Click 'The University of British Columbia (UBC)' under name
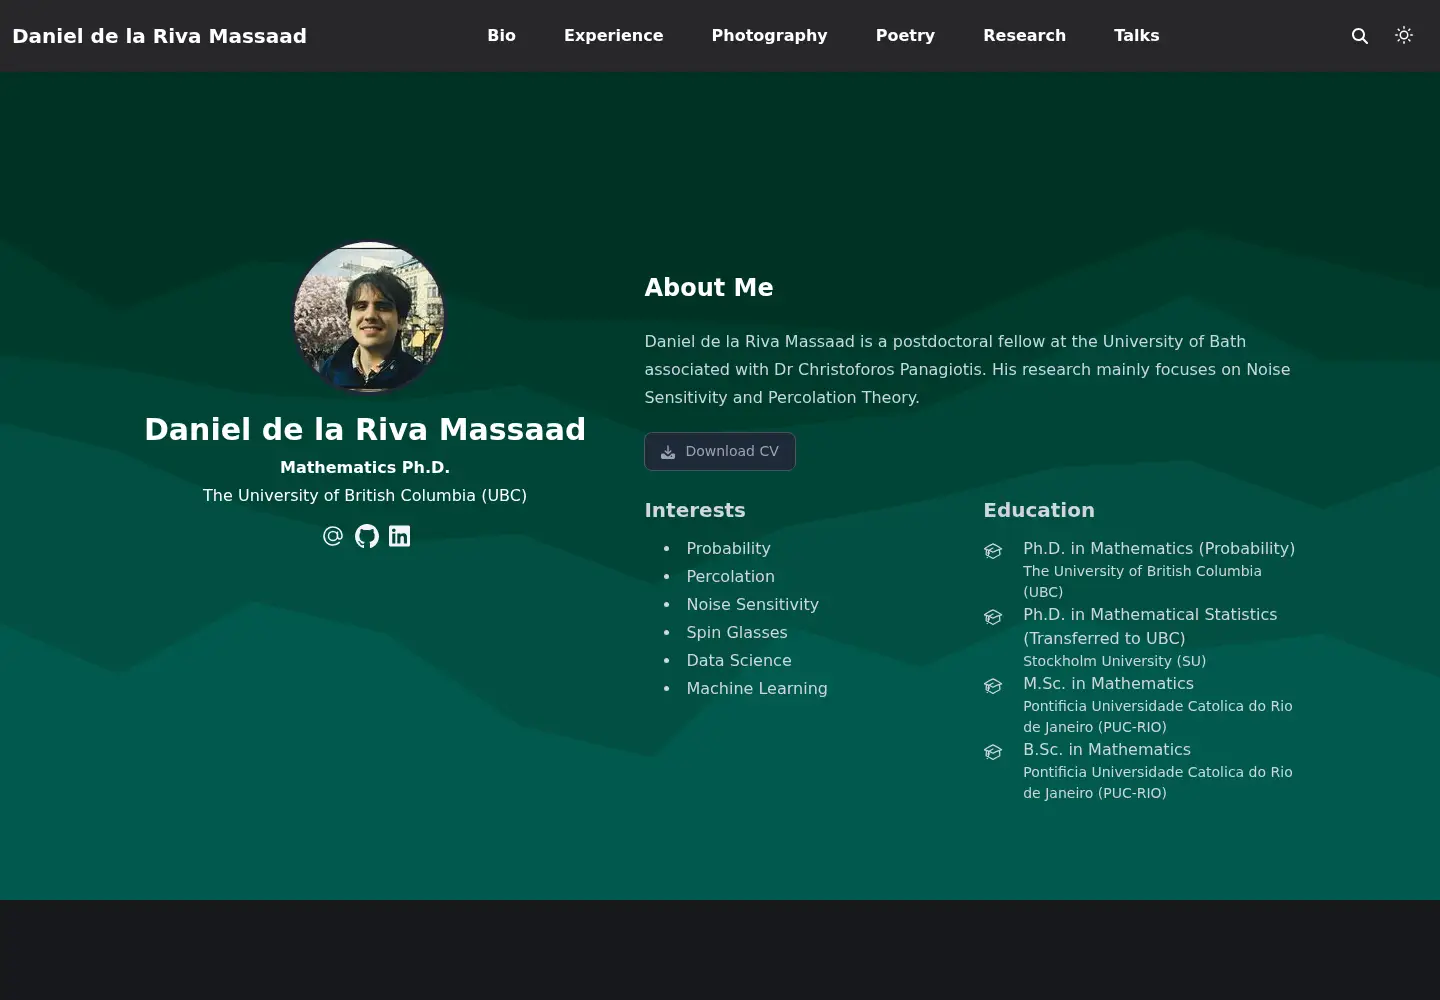Viewport: 1440px width, 1000px height. [x=365, y=495]
